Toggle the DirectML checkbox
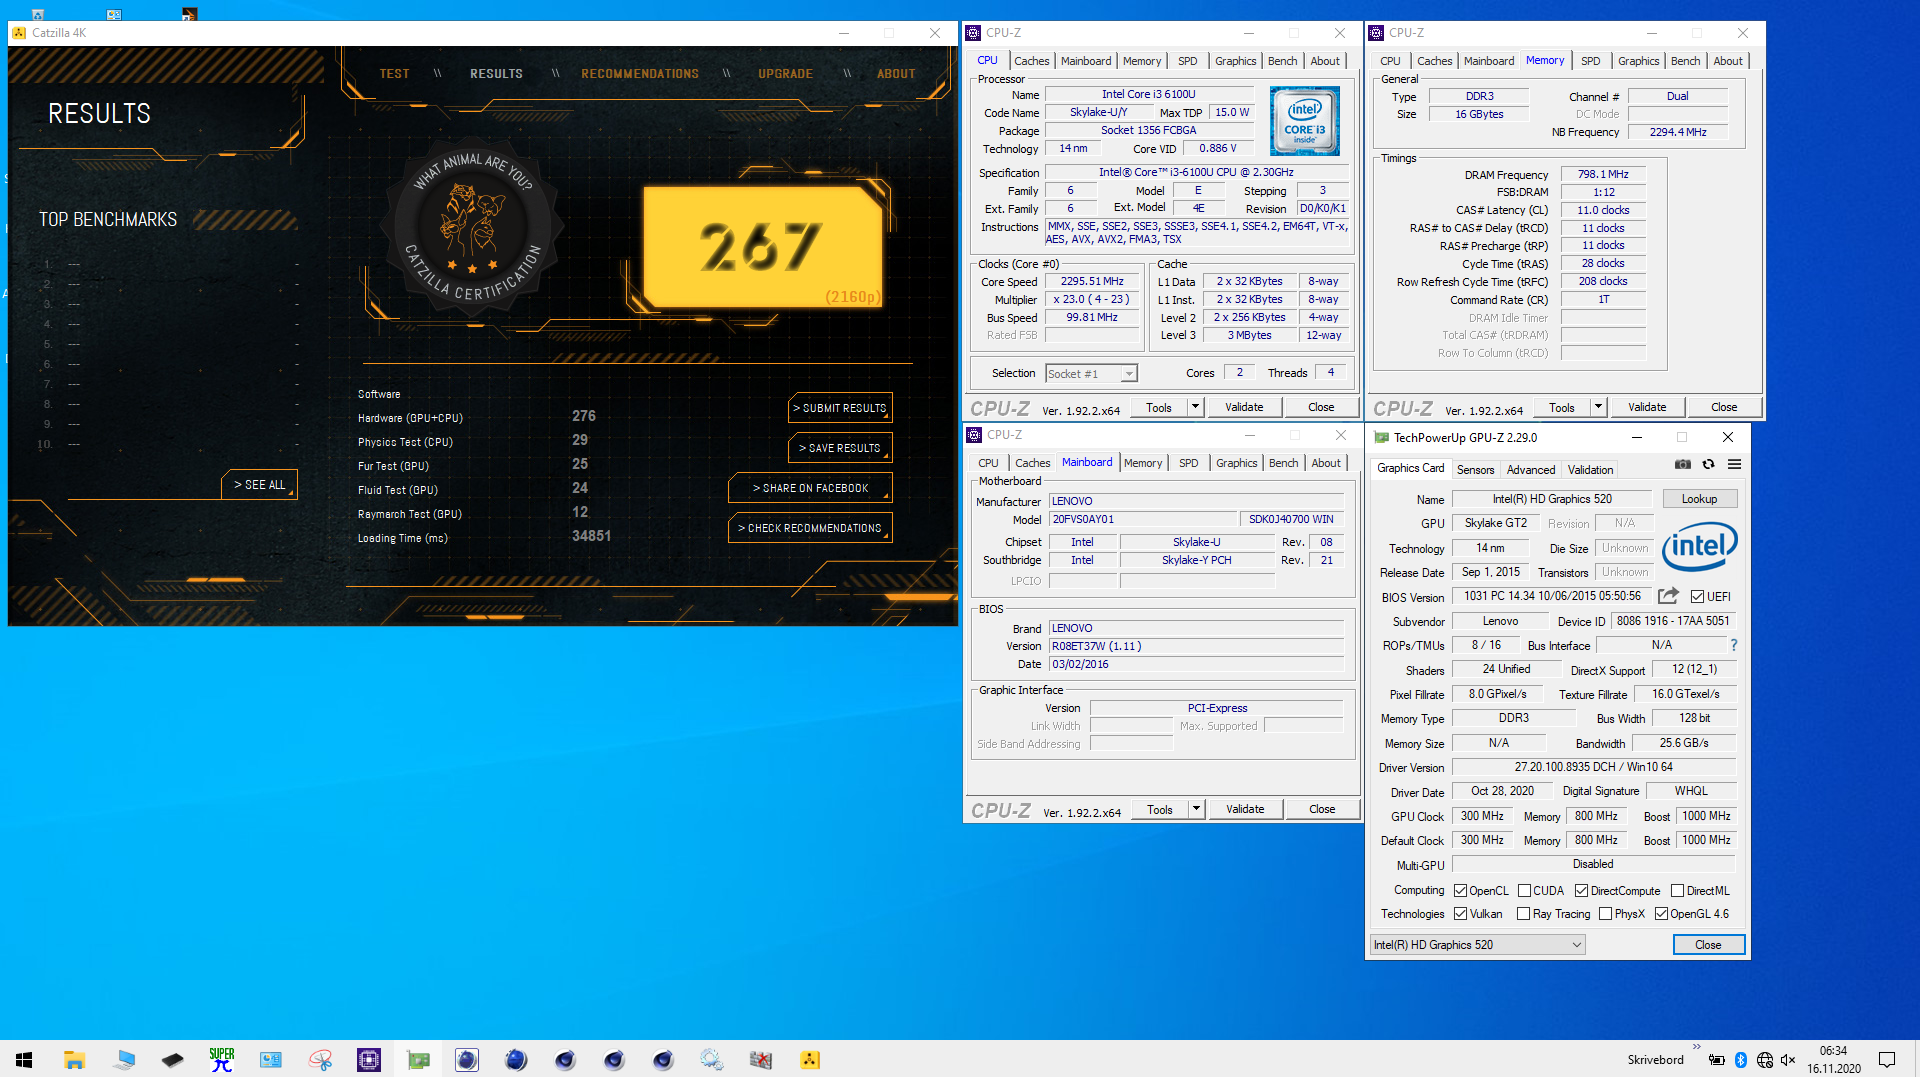 click(x=1677, y=891)
